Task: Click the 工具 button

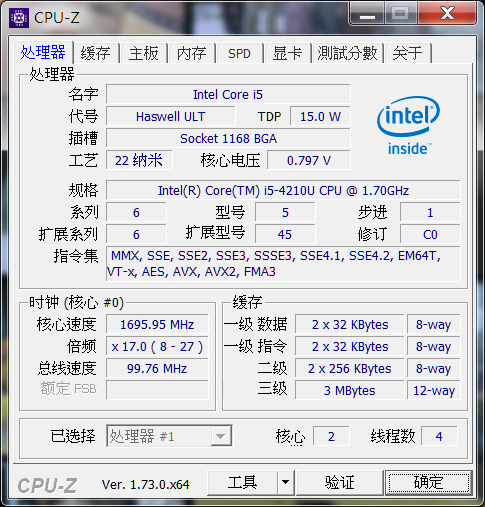Action: (242, 482)
